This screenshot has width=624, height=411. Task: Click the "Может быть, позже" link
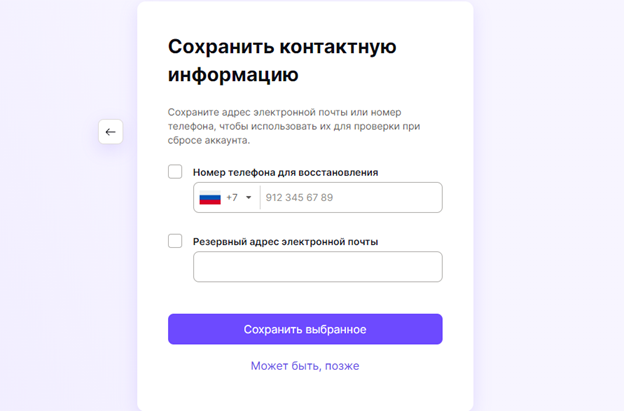tap(305, 366)
